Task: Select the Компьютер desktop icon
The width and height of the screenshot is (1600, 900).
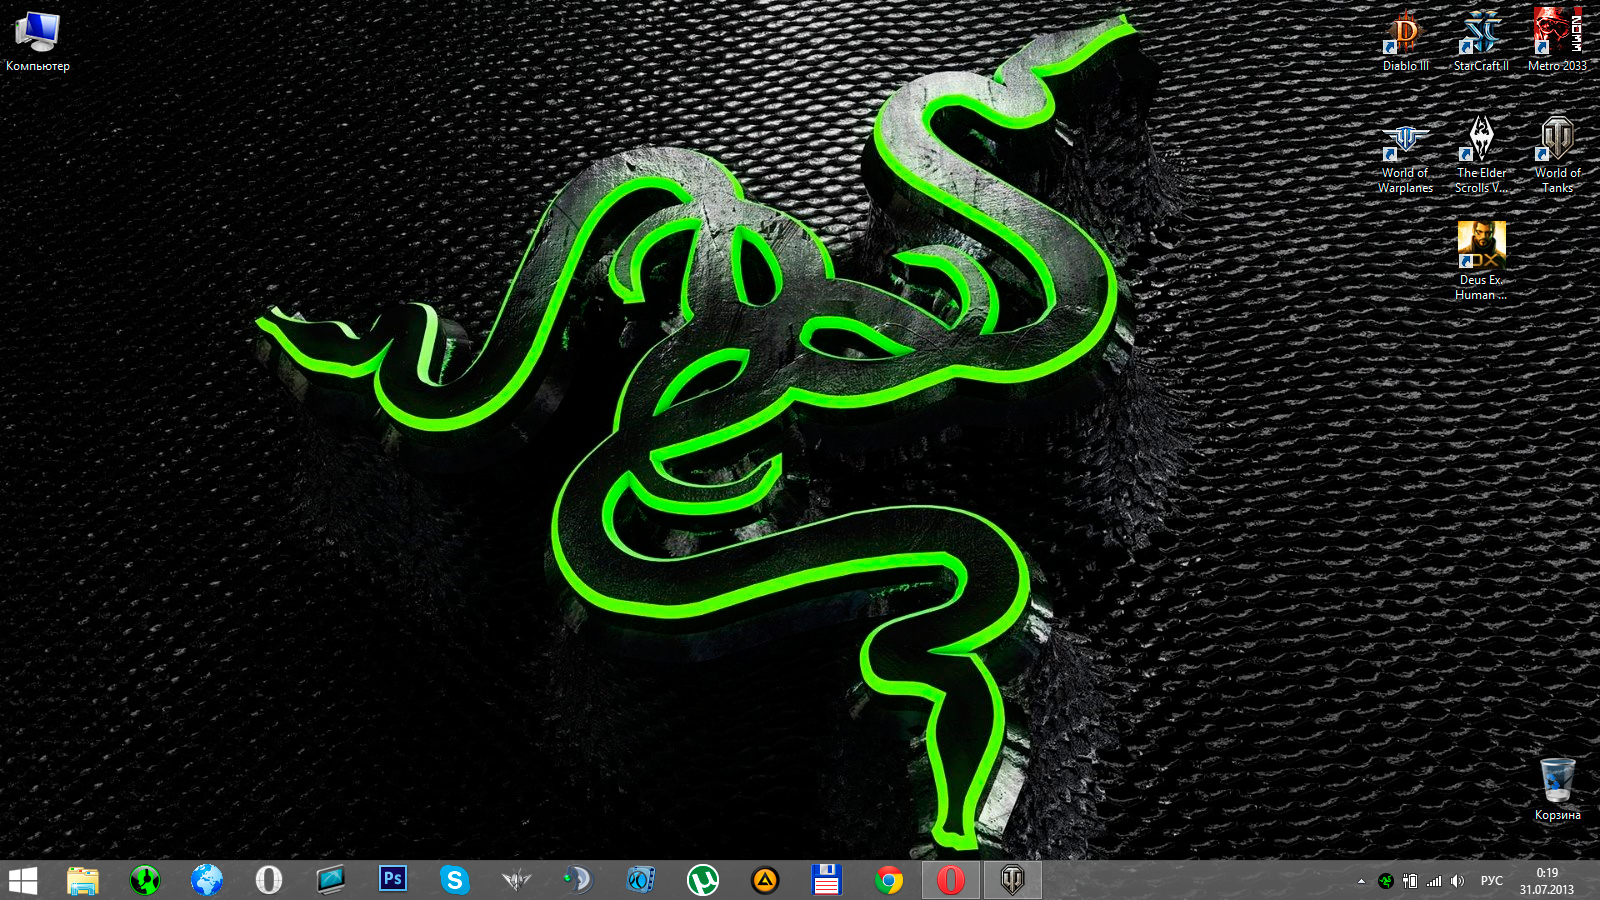Action: [x=38, y=42]
